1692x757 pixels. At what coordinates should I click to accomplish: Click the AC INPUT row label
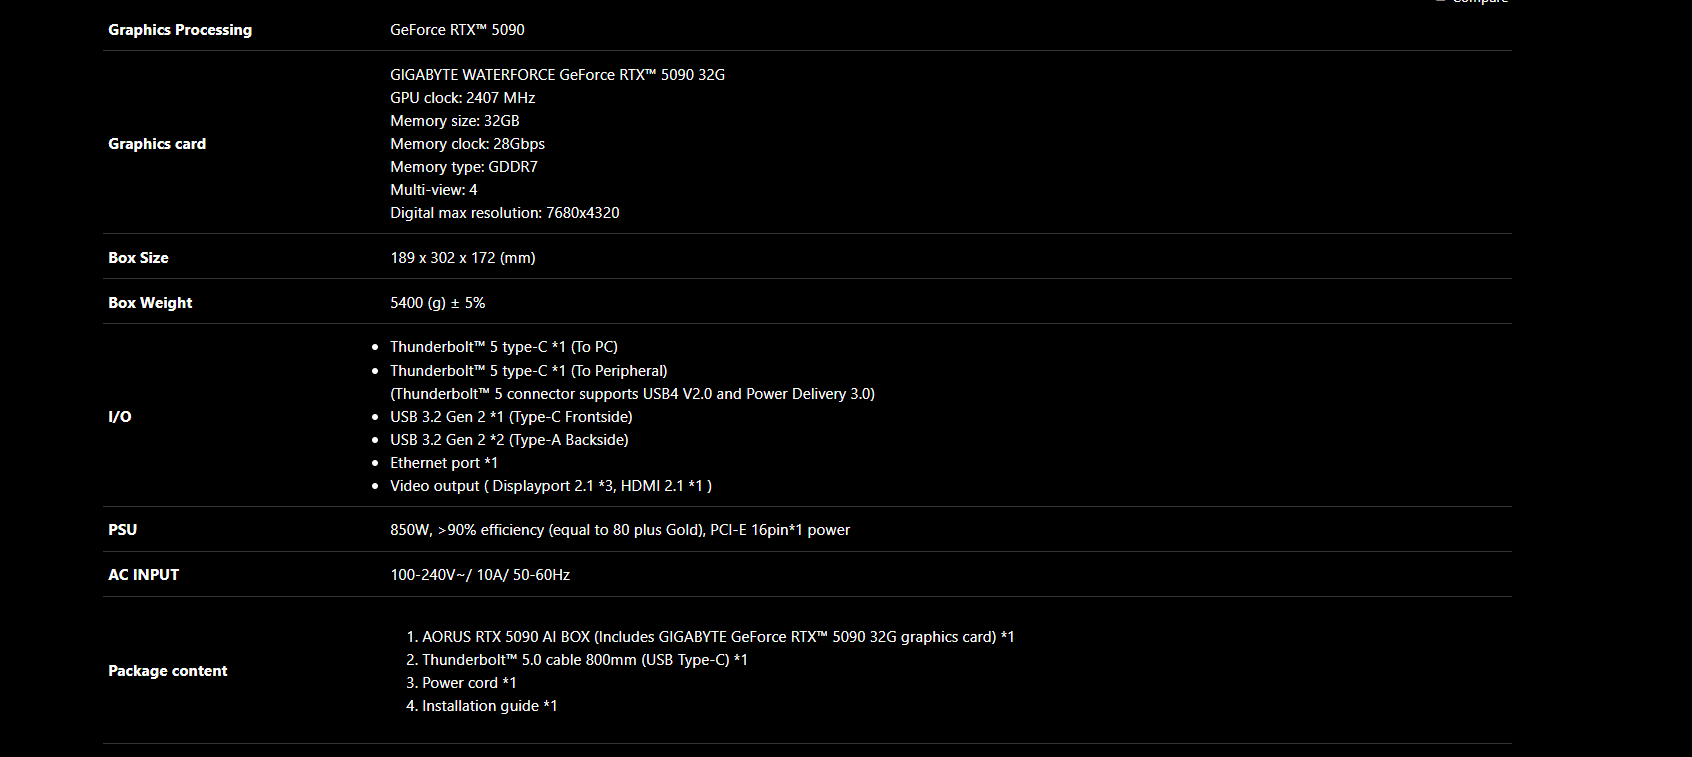143,575
